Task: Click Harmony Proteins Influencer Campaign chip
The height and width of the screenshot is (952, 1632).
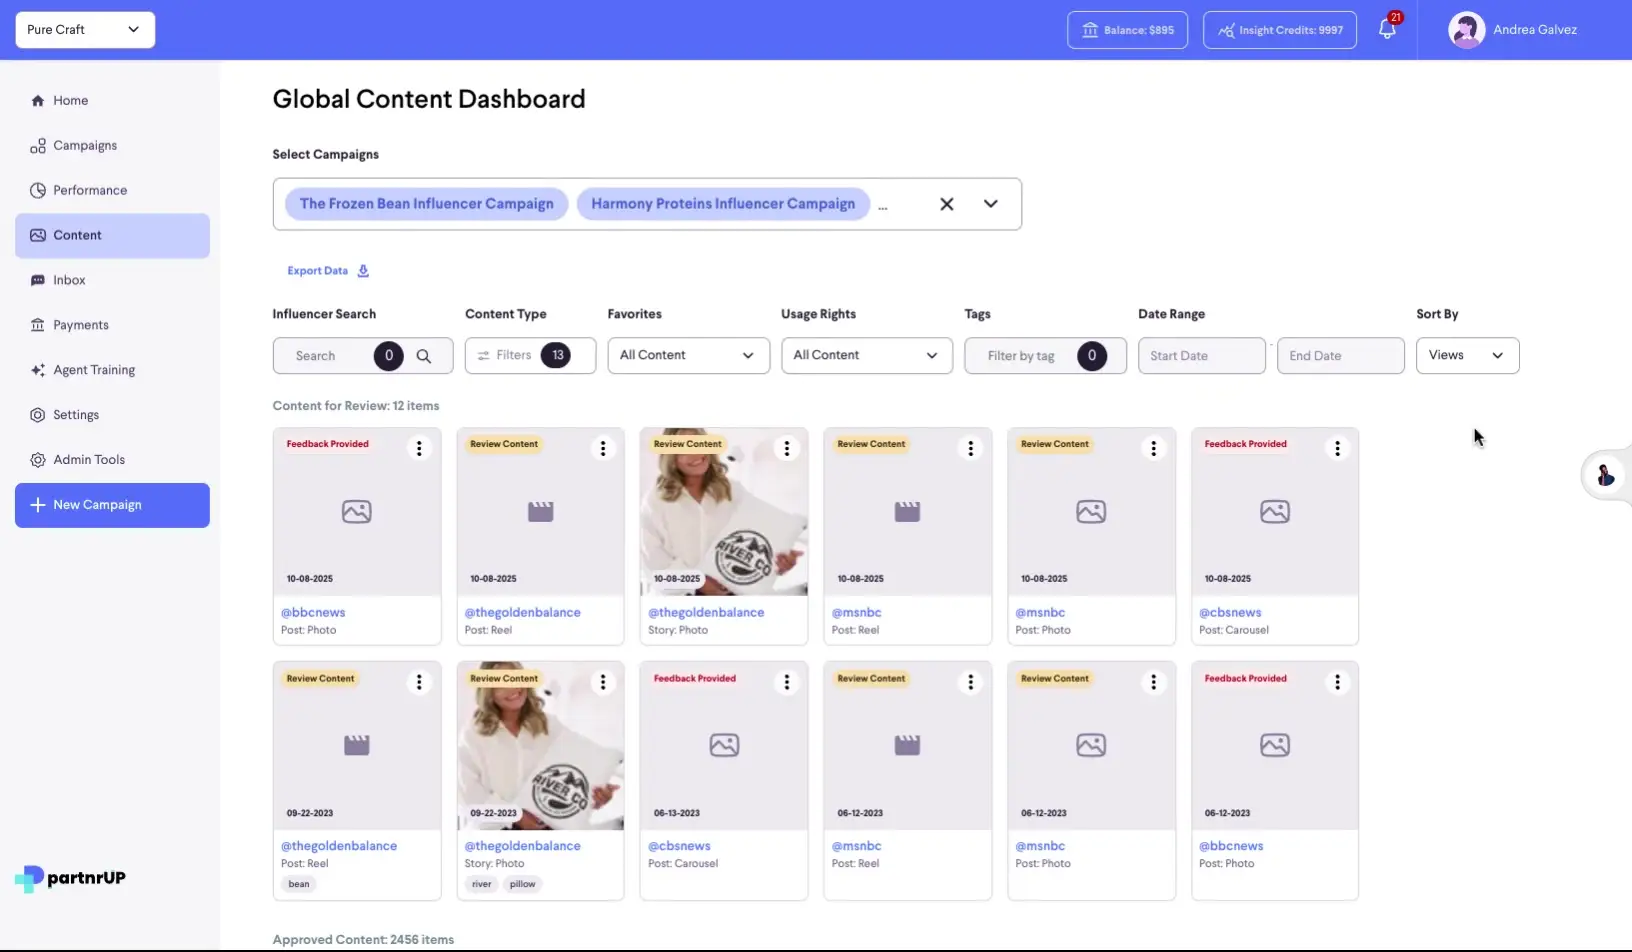Action: (x=723, y=204)
